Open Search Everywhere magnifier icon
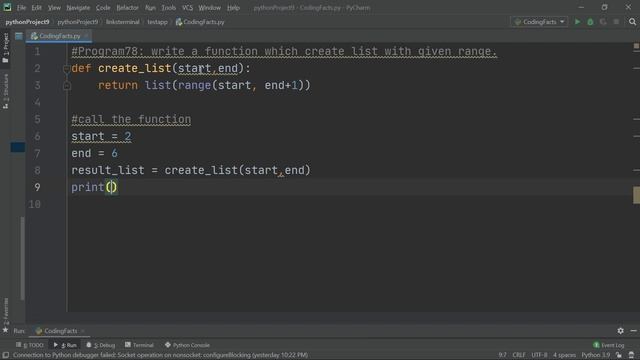 632,22
